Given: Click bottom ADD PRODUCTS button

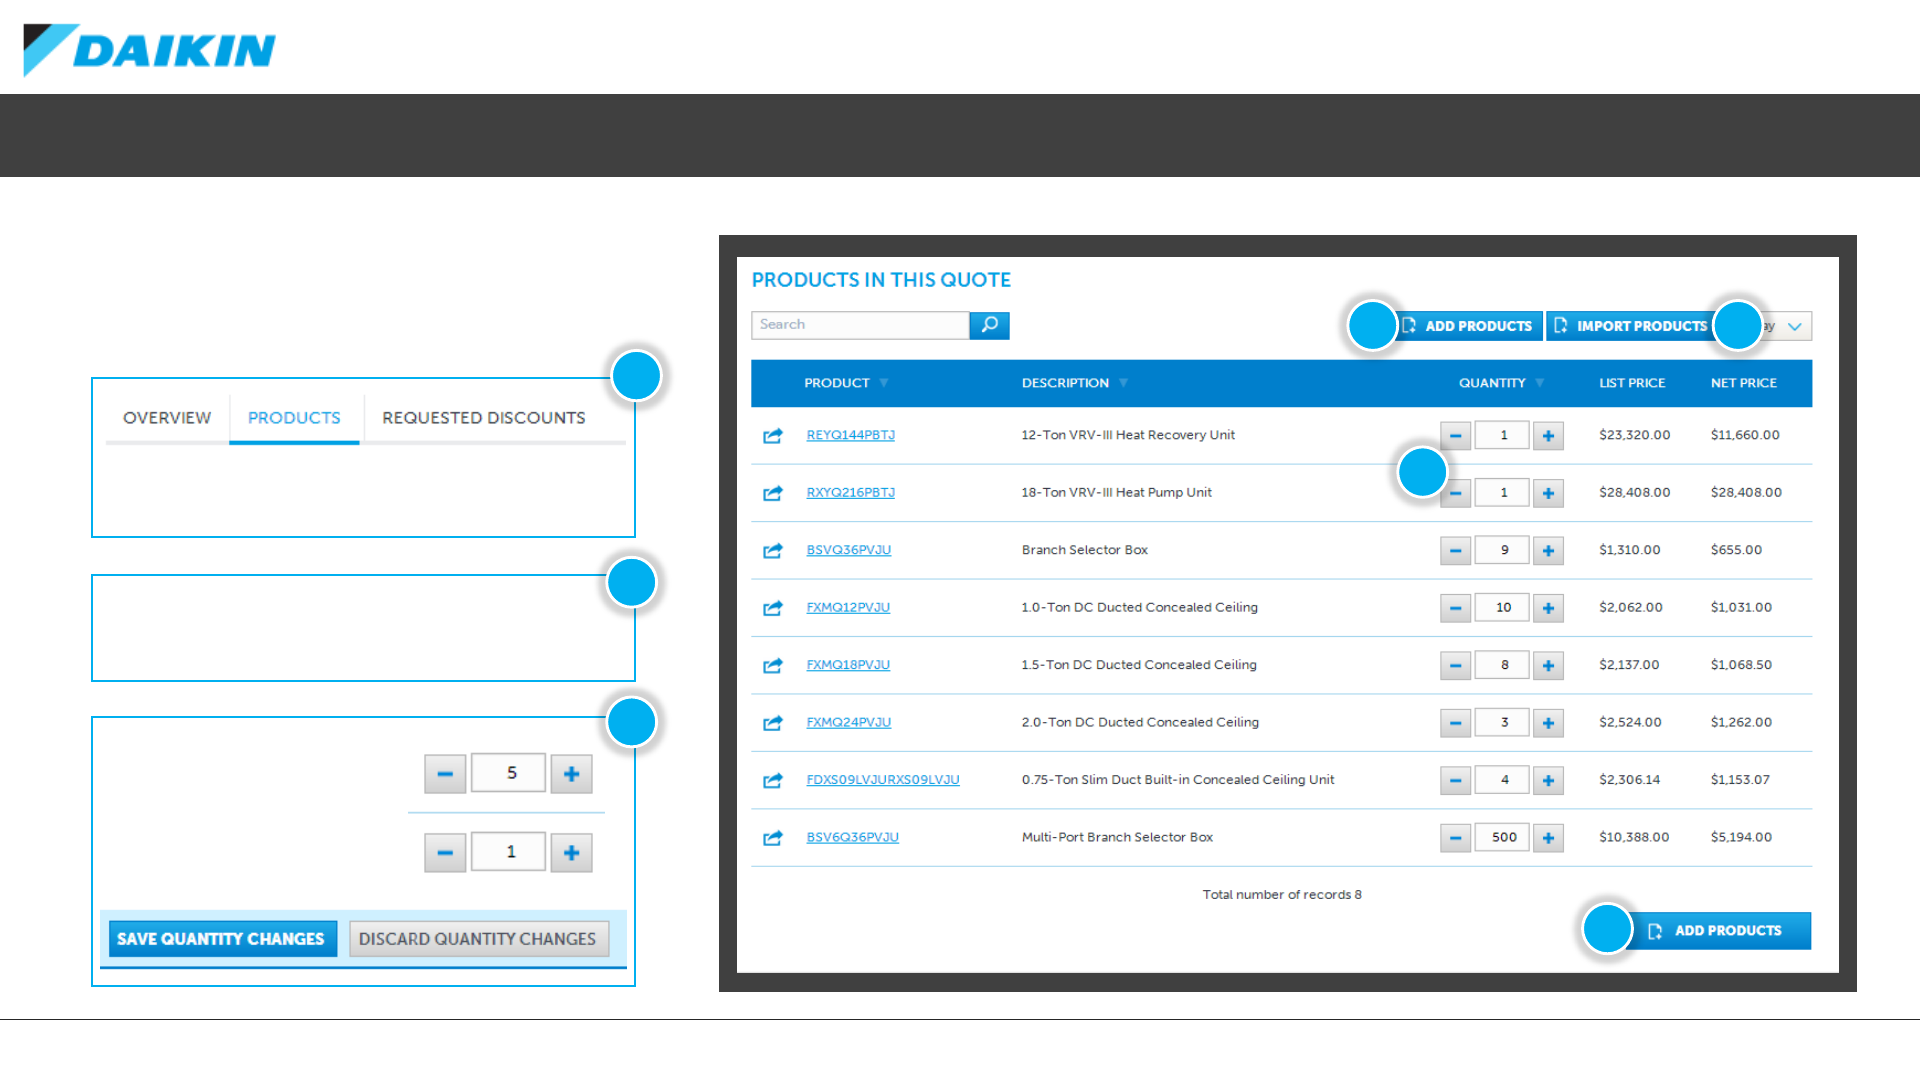Looking at the screenshot, I should 1727,931.
